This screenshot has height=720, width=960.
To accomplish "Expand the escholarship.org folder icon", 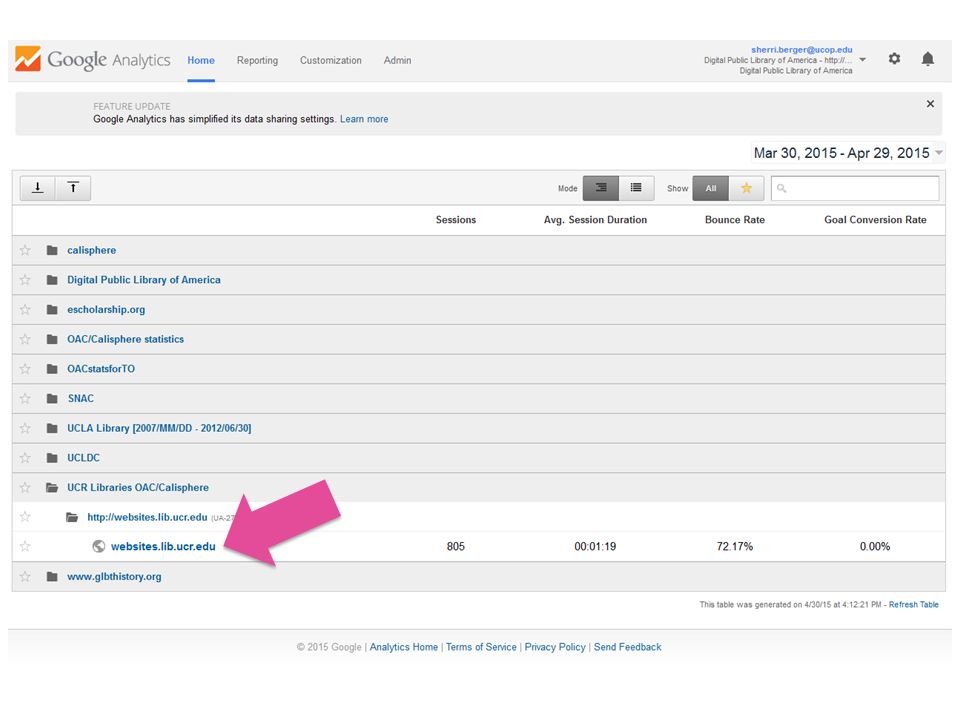I will coord(52,309).
